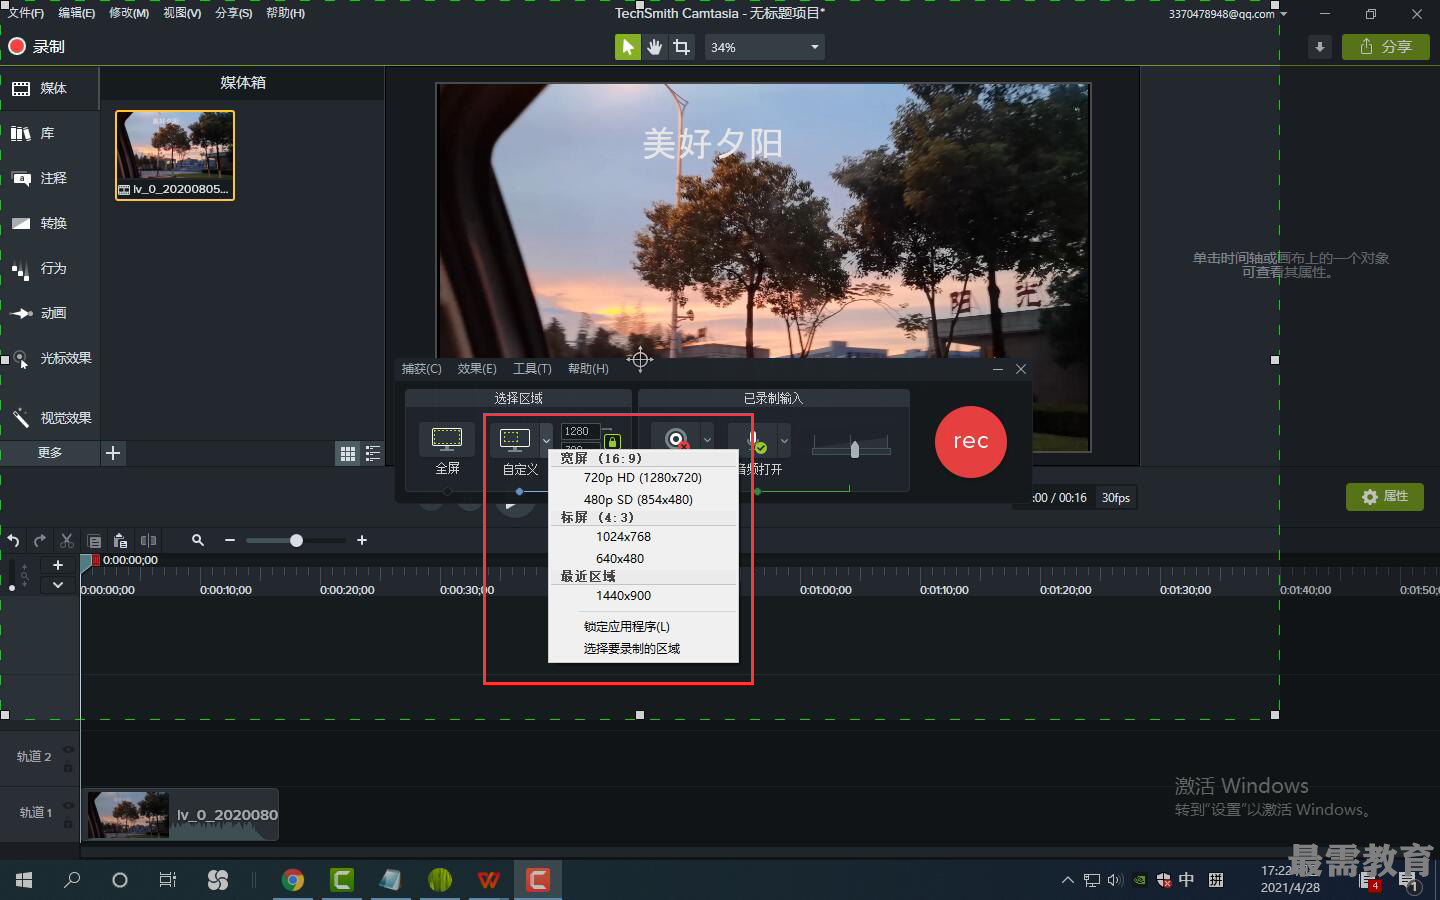Open the 34% canvas zoom dropdown
This screenshot has width=1440, height=900.
(765, 47)
